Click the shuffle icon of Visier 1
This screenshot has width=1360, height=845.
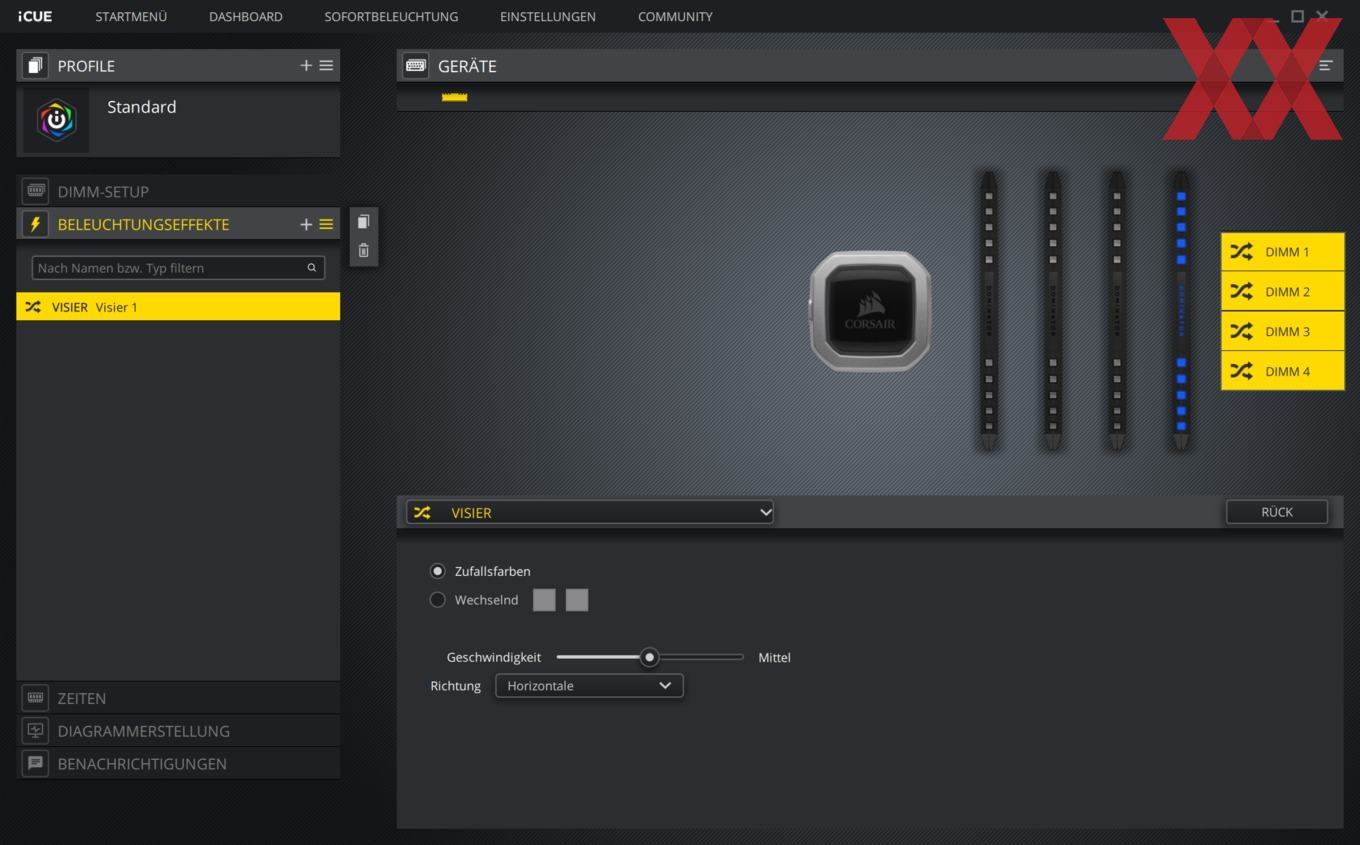33,307
